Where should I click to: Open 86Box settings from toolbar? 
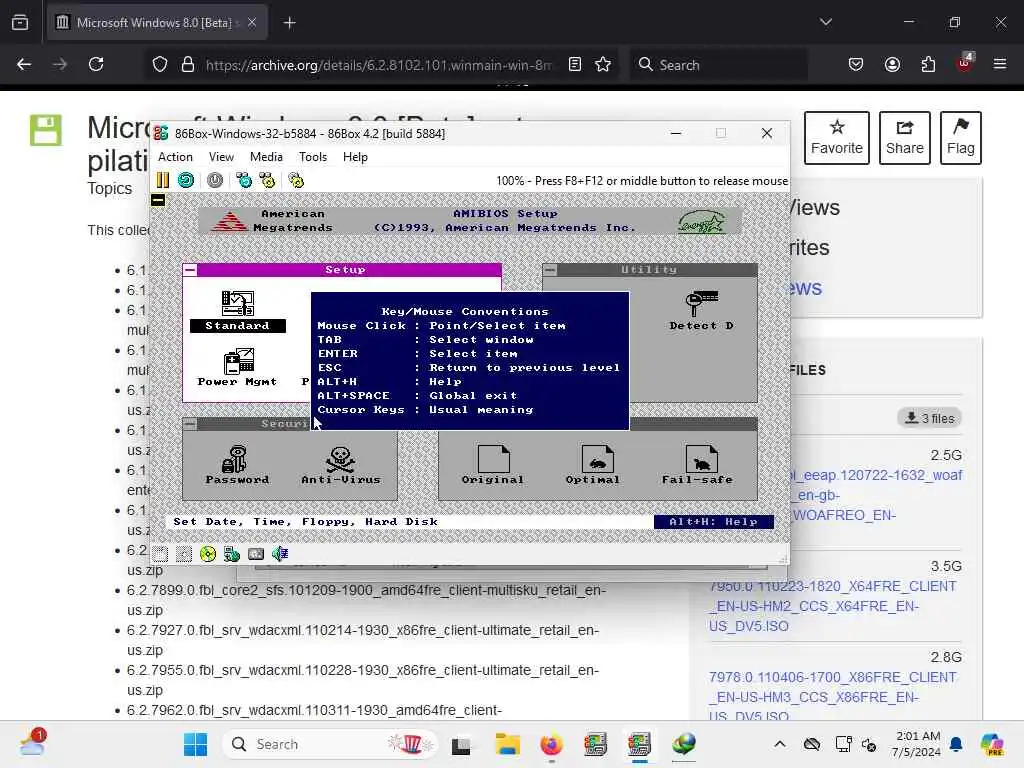pos(296,180)
